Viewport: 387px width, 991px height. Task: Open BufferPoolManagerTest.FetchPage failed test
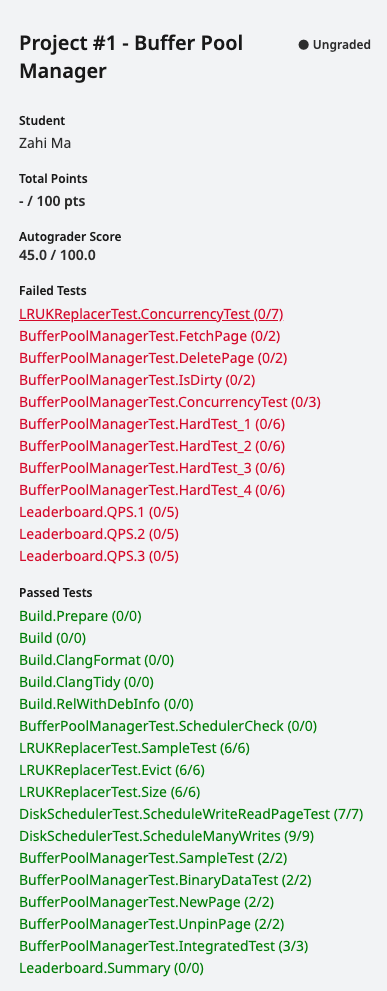[150, 336]
